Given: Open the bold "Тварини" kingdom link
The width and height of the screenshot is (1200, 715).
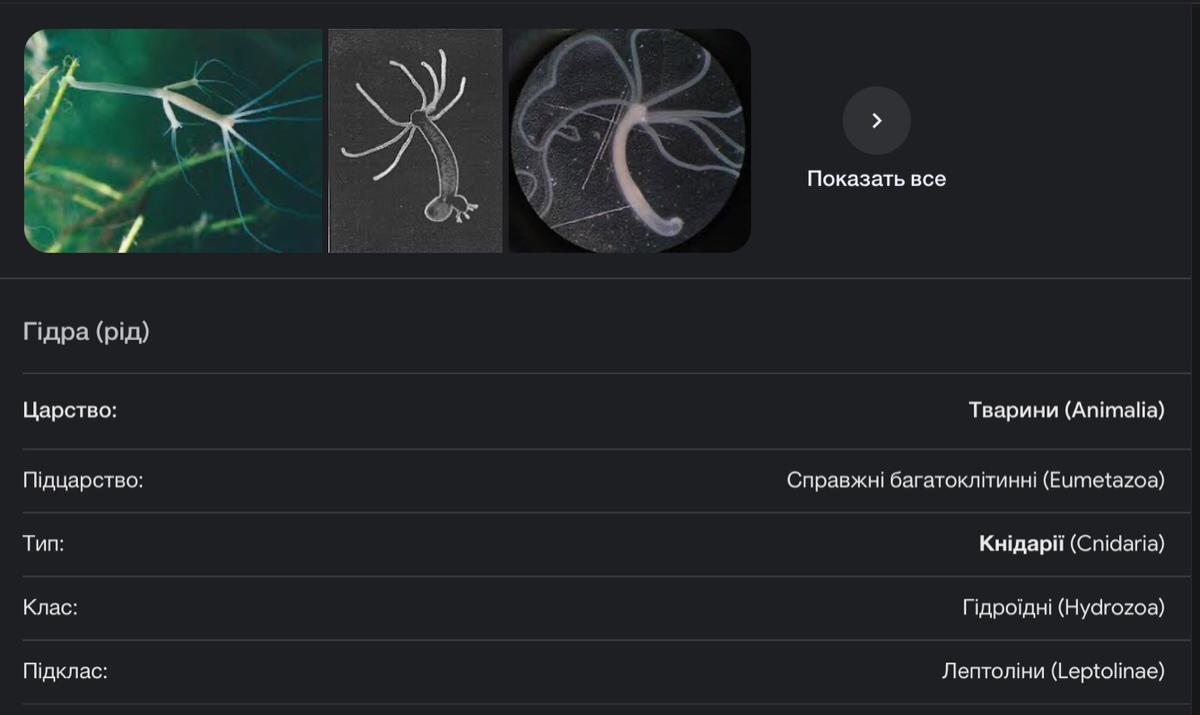Looking at the screenshot, I should click(x=1013, y=410).
